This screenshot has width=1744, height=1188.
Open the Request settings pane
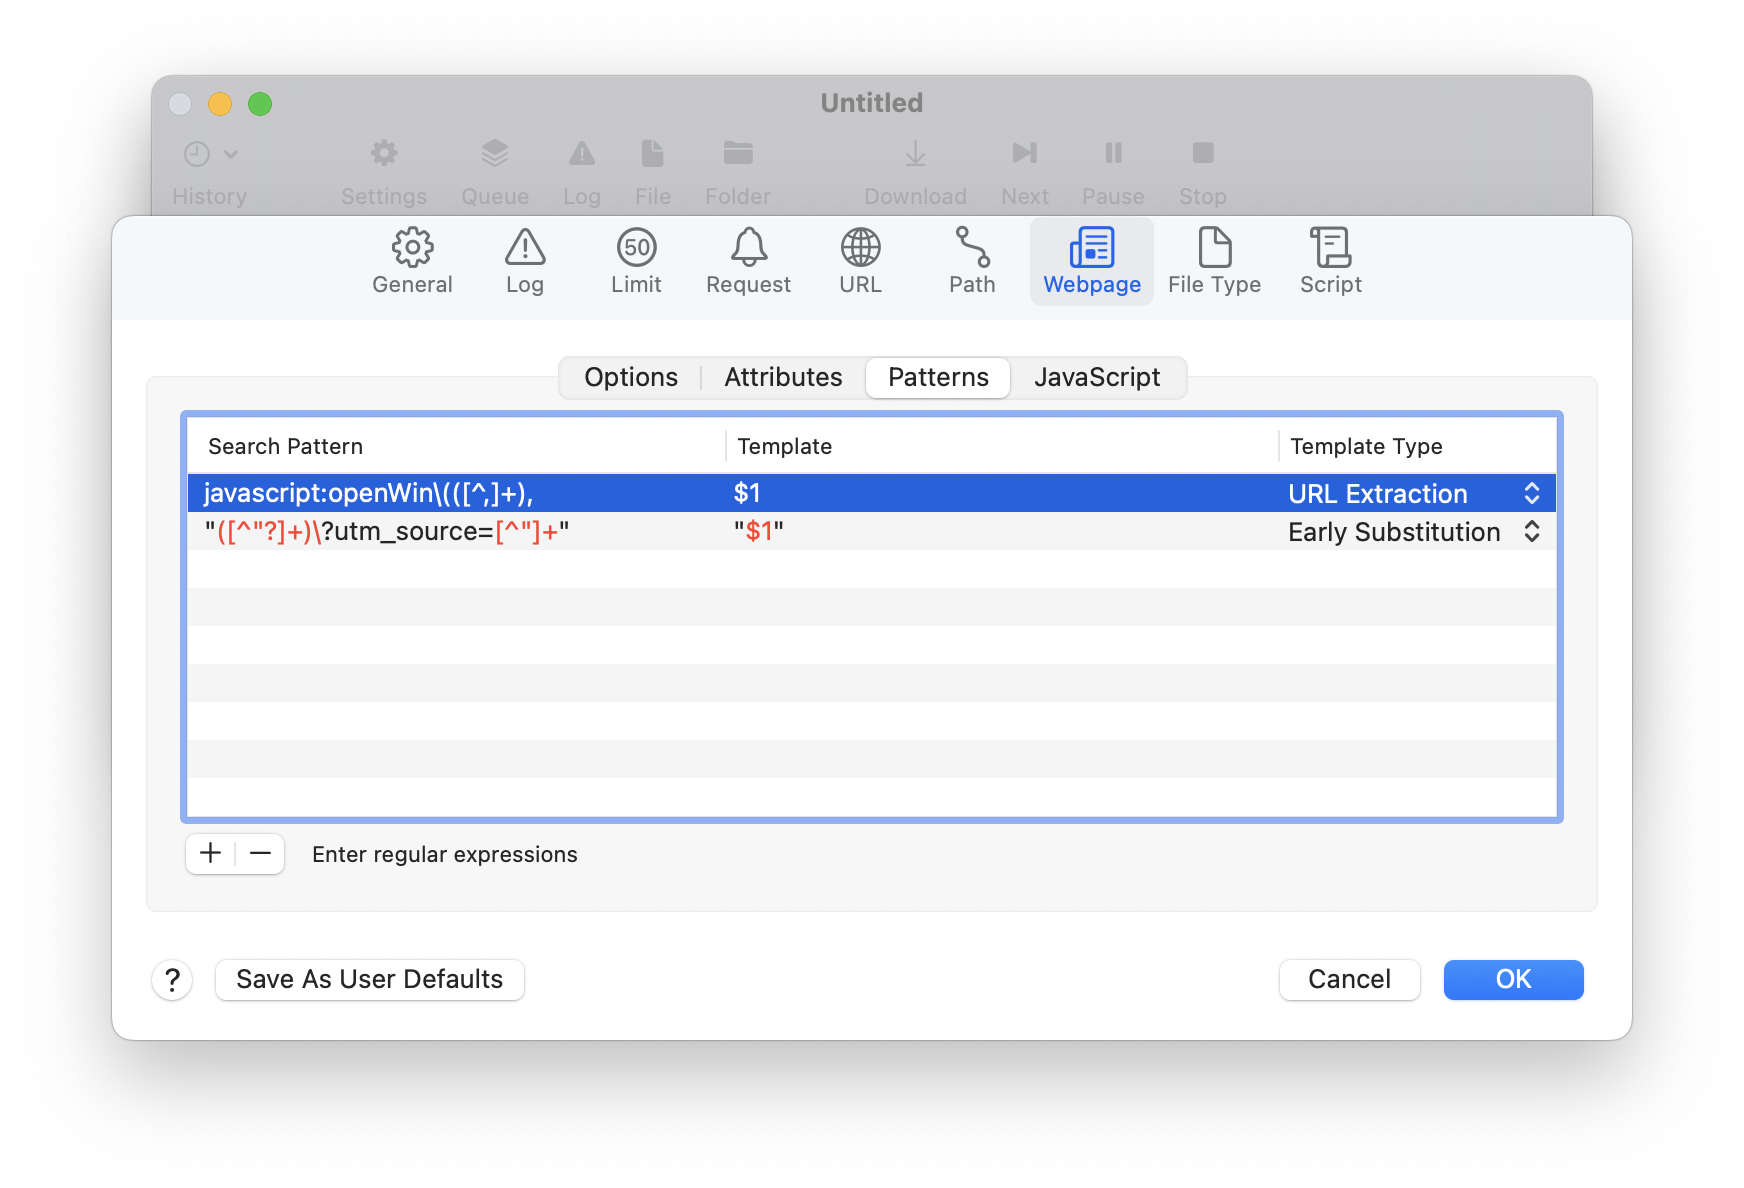pyautogui.click(x=748, y=261)
